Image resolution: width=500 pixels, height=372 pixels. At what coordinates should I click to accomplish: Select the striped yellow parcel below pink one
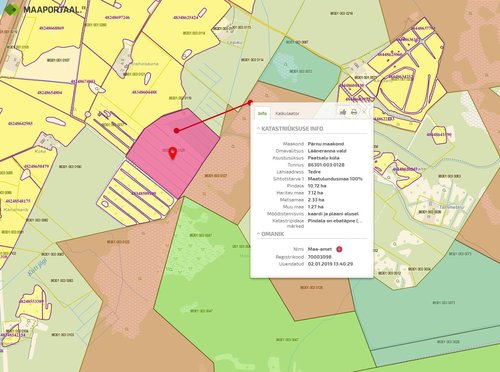point(135,193)
